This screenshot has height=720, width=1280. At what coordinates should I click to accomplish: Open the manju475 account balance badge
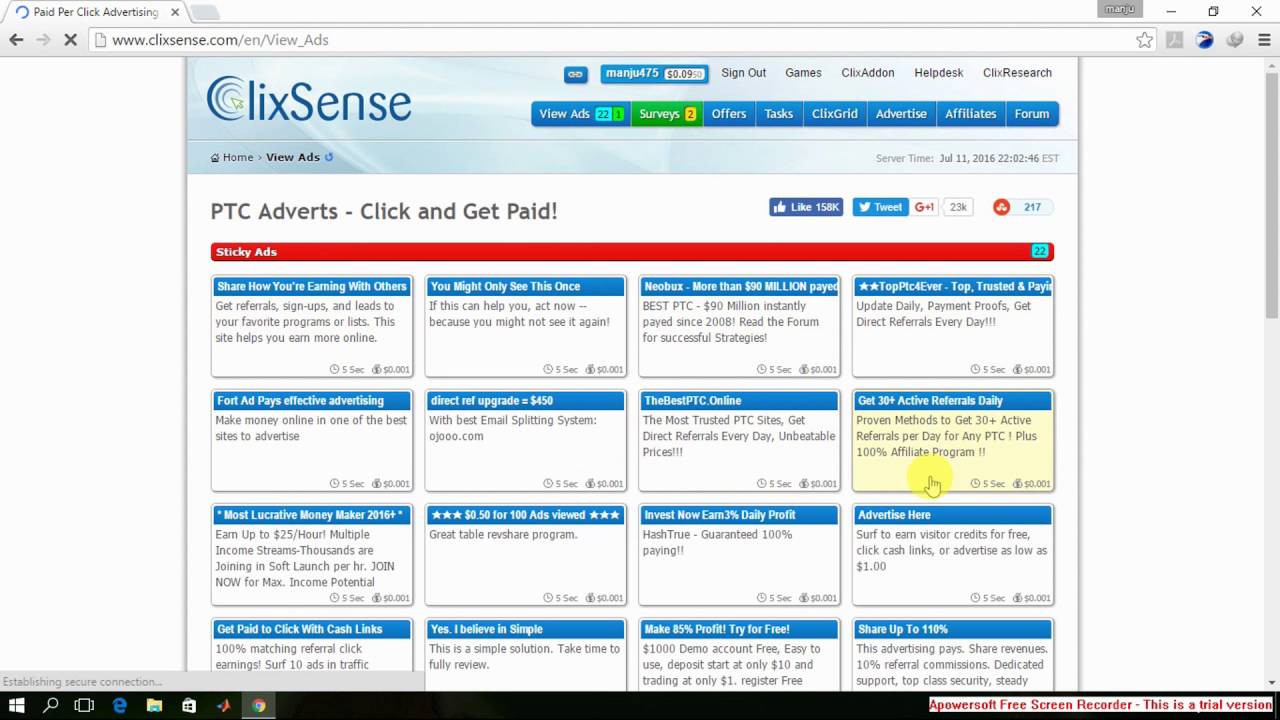coord(655,74)
